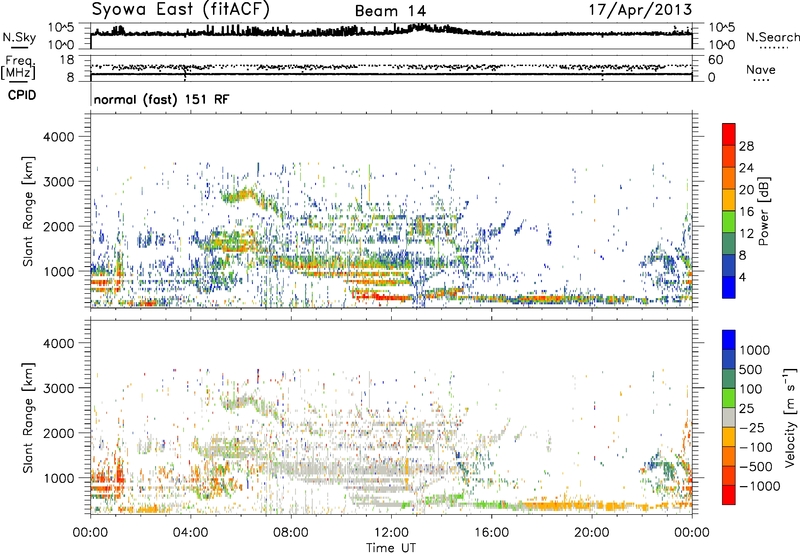Image resolution: width=800 pixels, height=554 pixels.
Task: Click the yellow −100 to −25 Velocity segment
Action: (729, 437)
